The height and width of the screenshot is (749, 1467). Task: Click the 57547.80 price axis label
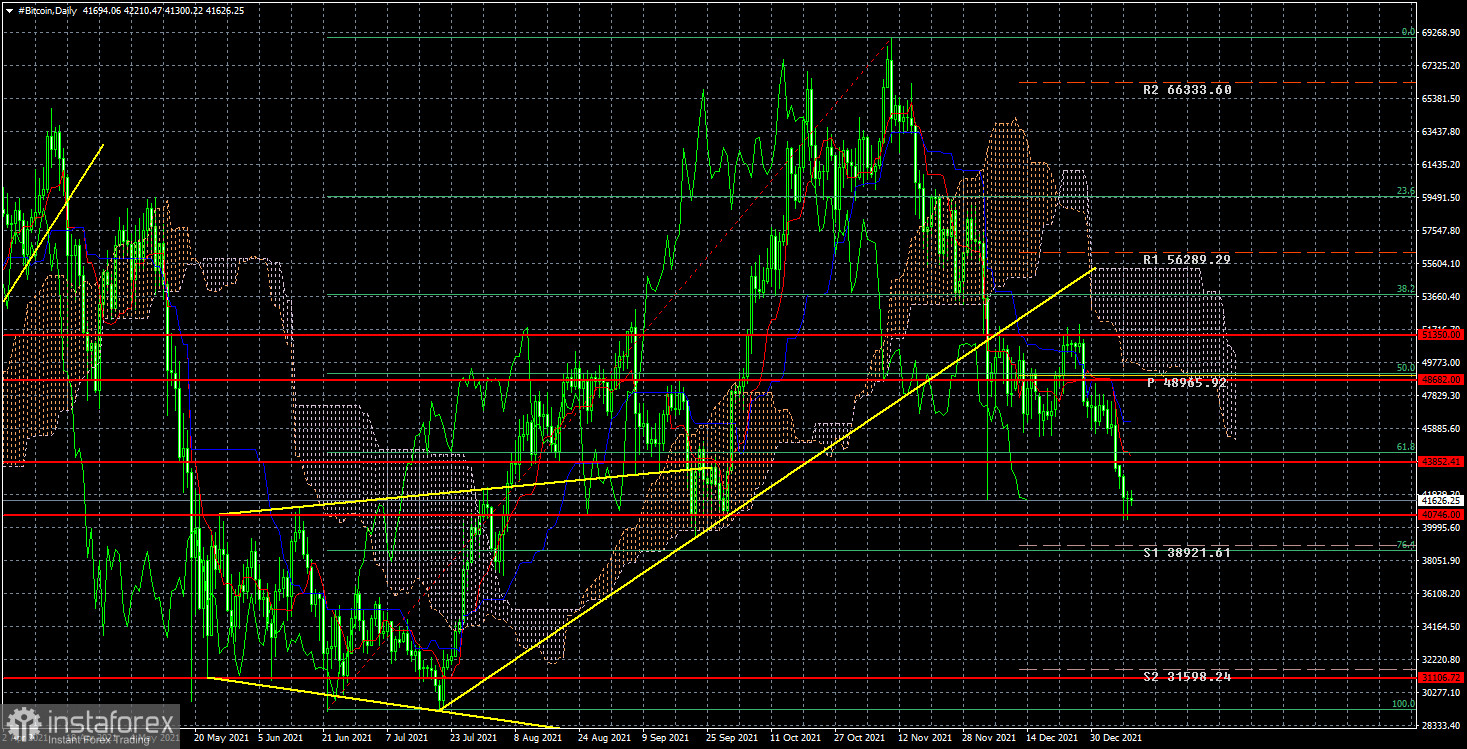coord(1442,231)
